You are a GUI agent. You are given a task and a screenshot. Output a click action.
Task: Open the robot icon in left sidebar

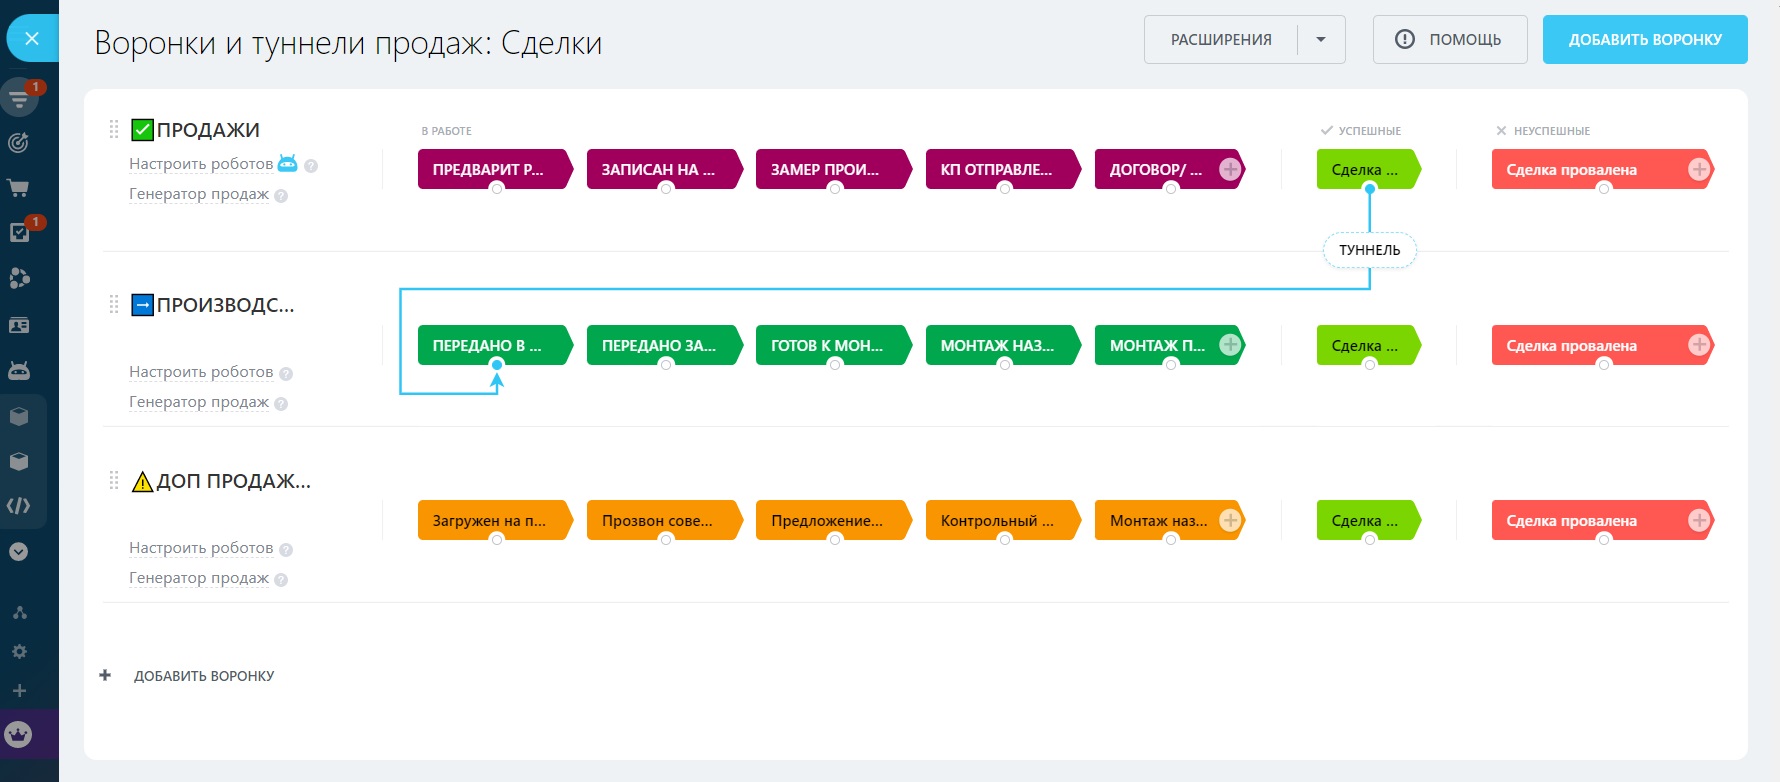pyautogui.click(x=19, y=370)
